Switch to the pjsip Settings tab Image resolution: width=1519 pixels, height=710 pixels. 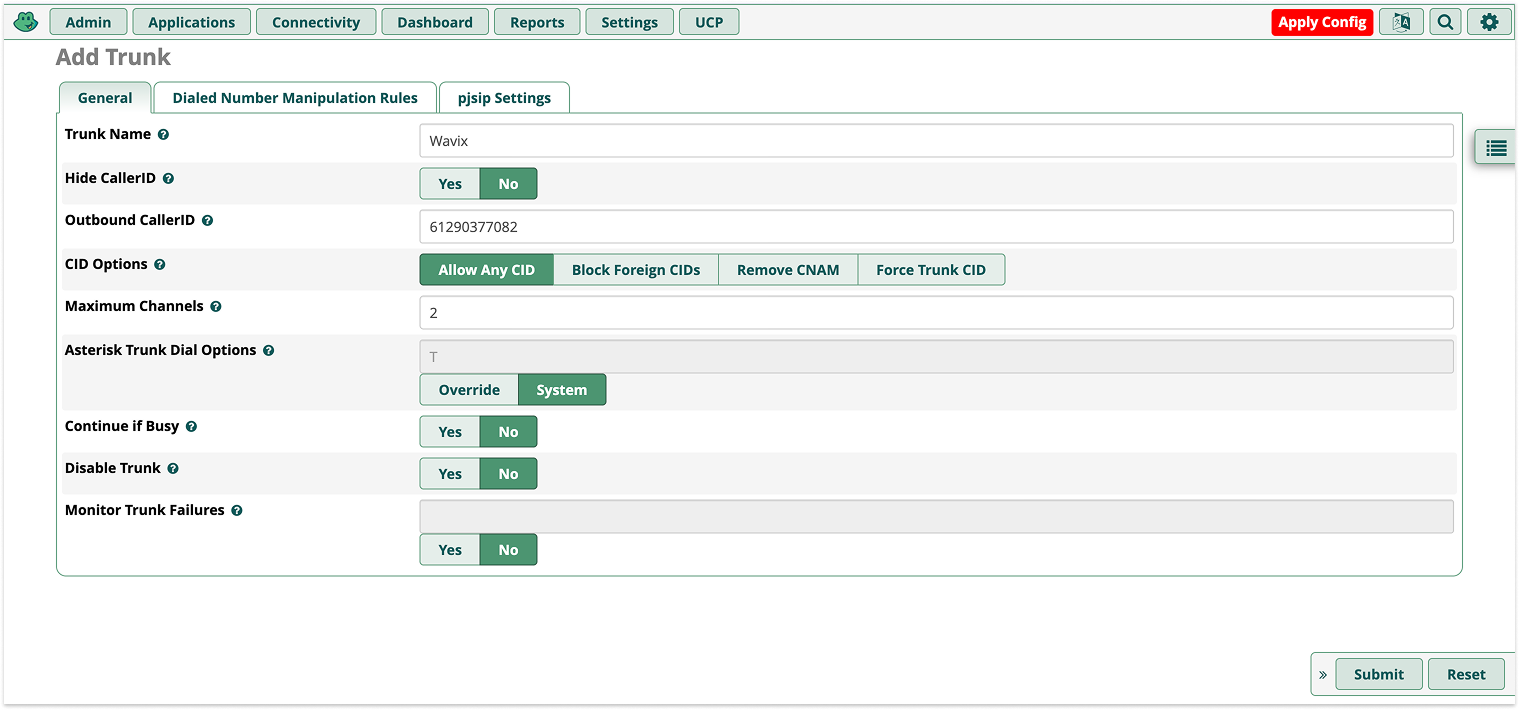click(504, 97)
